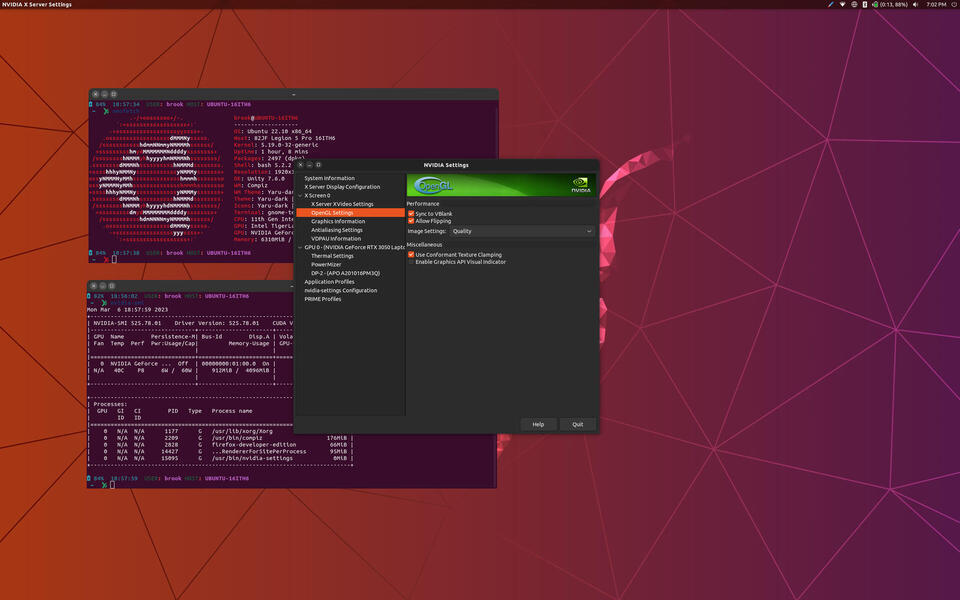This screenshot has height=600, width=960.
Task: Enable Graphics API Visual Indicator checkbox
Action: [411, 262]
